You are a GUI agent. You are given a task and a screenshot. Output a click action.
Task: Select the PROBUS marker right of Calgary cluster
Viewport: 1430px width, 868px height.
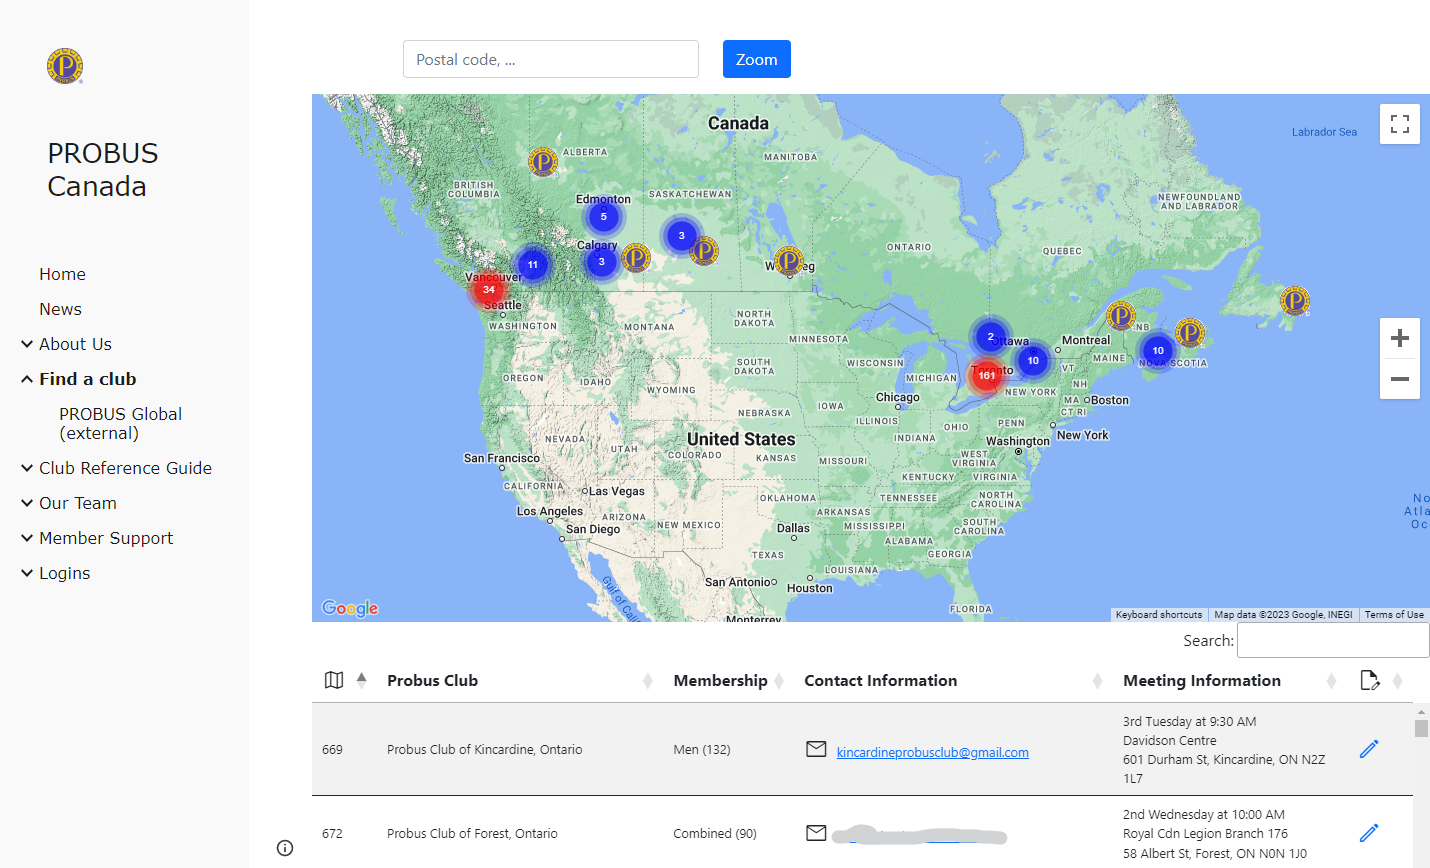coord(636,258)
